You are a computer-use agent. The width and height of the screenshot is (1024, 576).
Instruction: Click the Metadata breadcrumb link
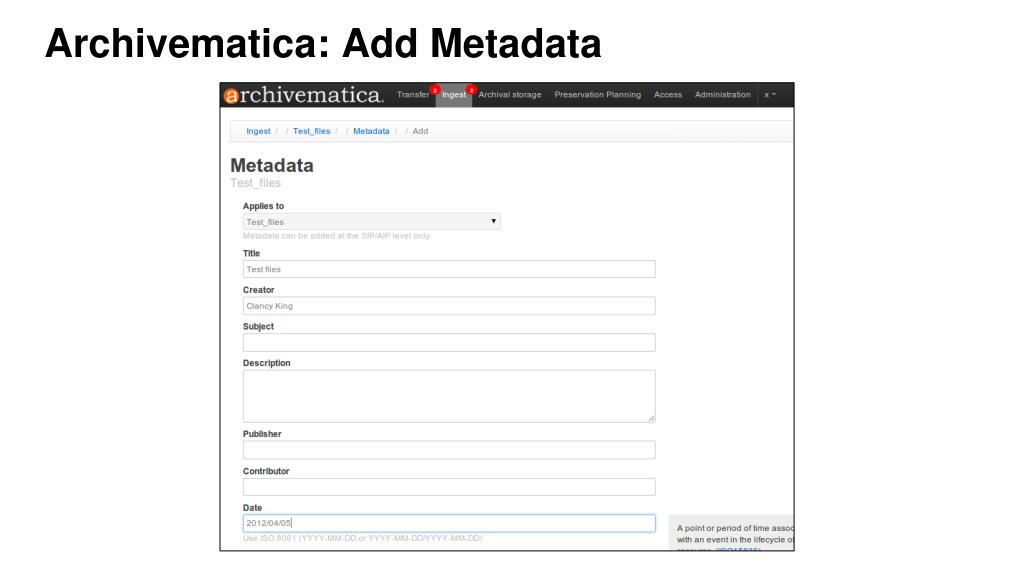click(x=371, y=131)
